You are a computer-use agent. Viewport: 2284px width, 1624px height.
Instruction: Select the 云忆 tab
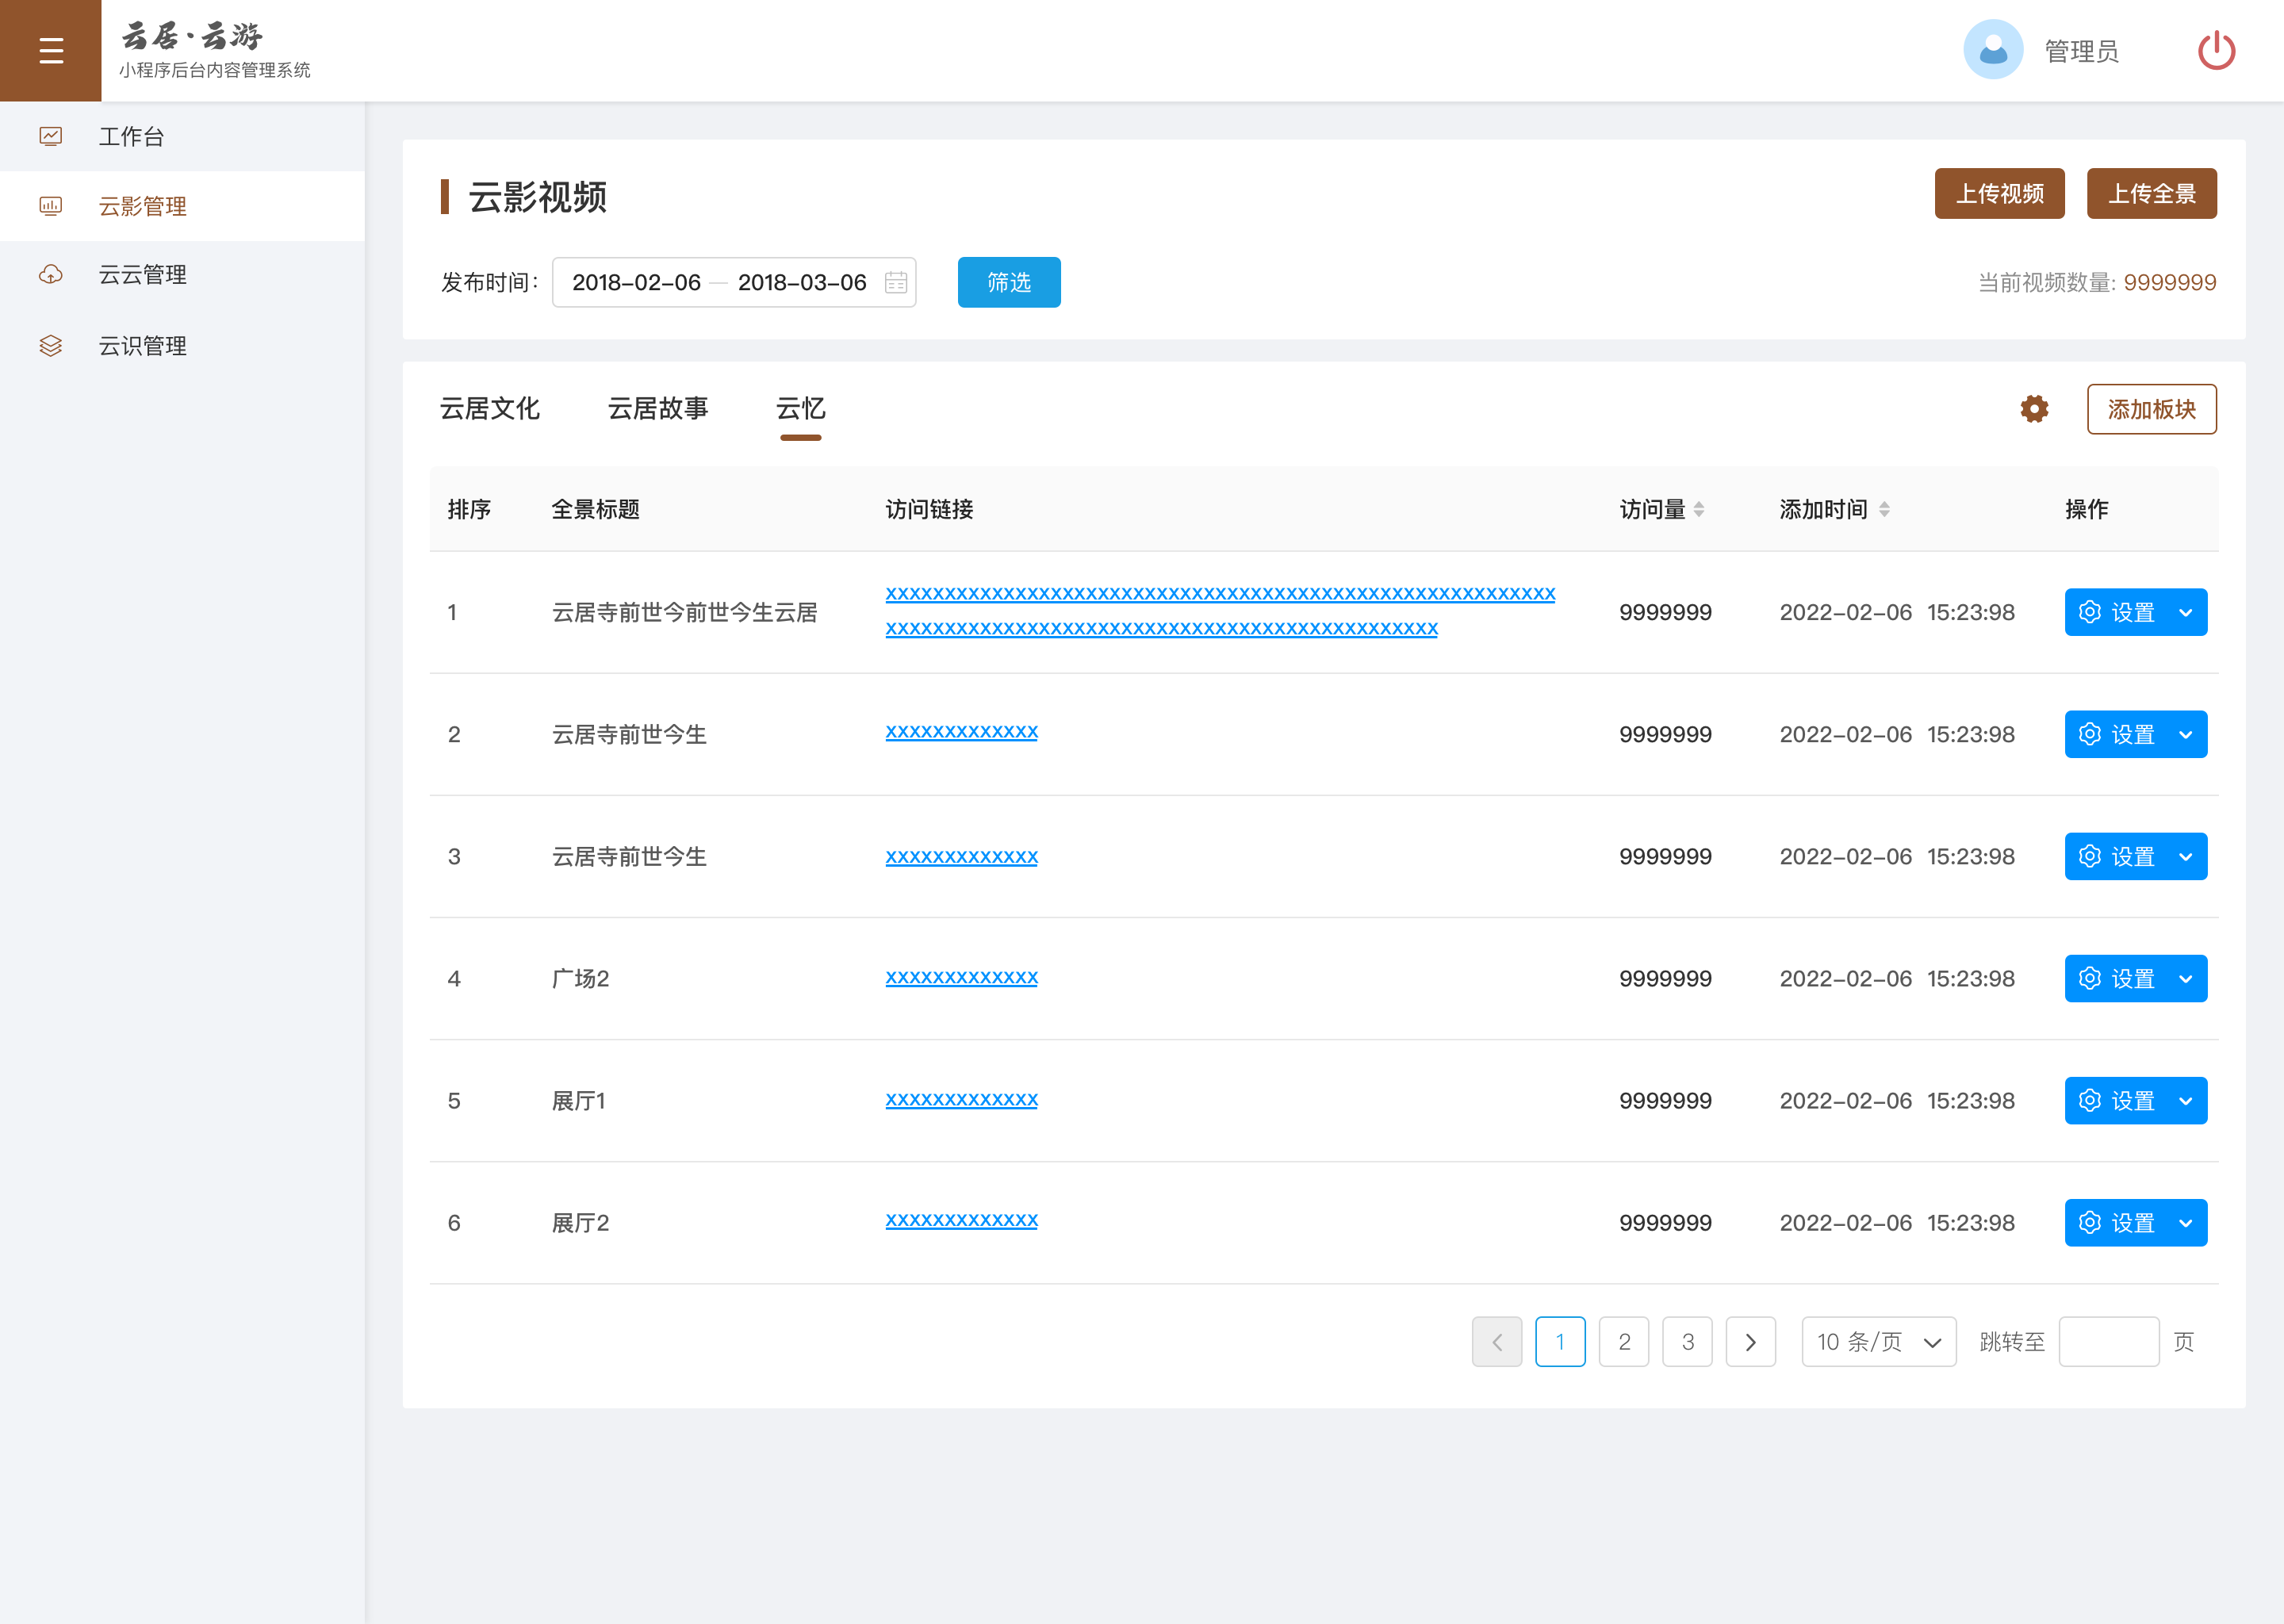click(801, 409)
